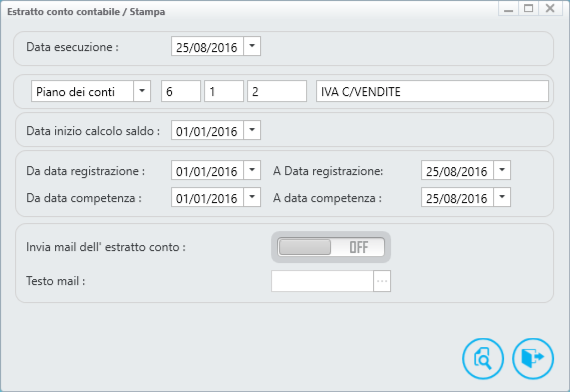This screenshot has height=392, width=570.
Task: Click the print preview magnifier icon
Action: click(483, 359)
